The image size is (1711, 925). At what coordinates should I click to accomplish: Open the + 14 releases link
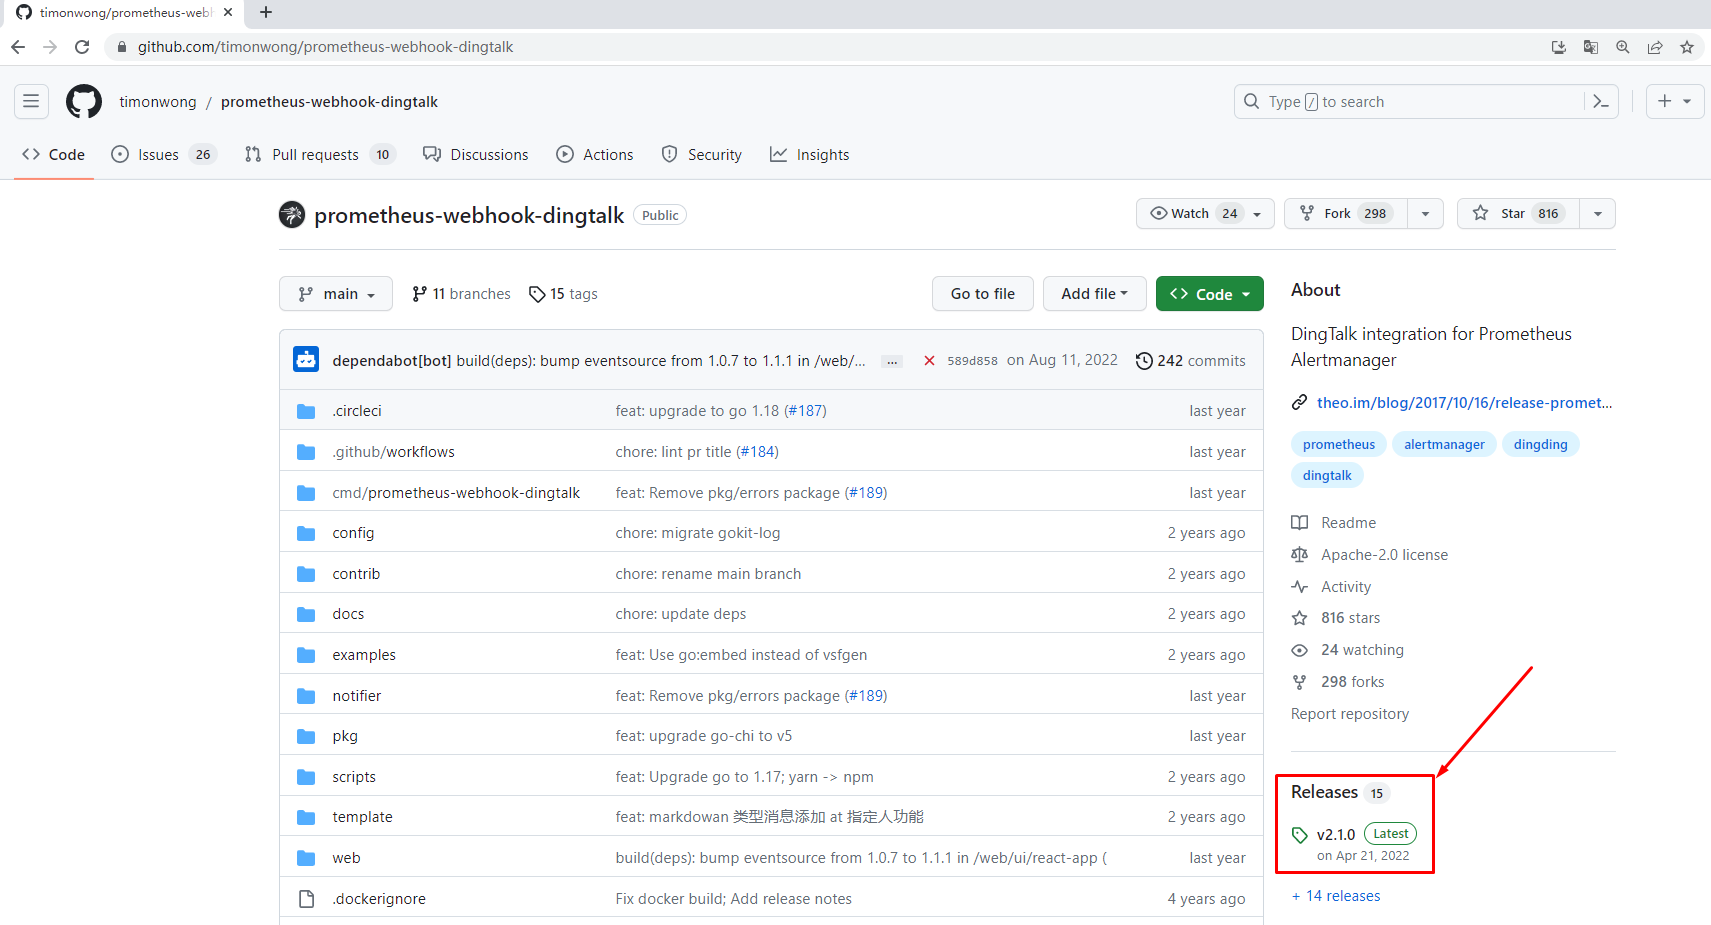1336,896
